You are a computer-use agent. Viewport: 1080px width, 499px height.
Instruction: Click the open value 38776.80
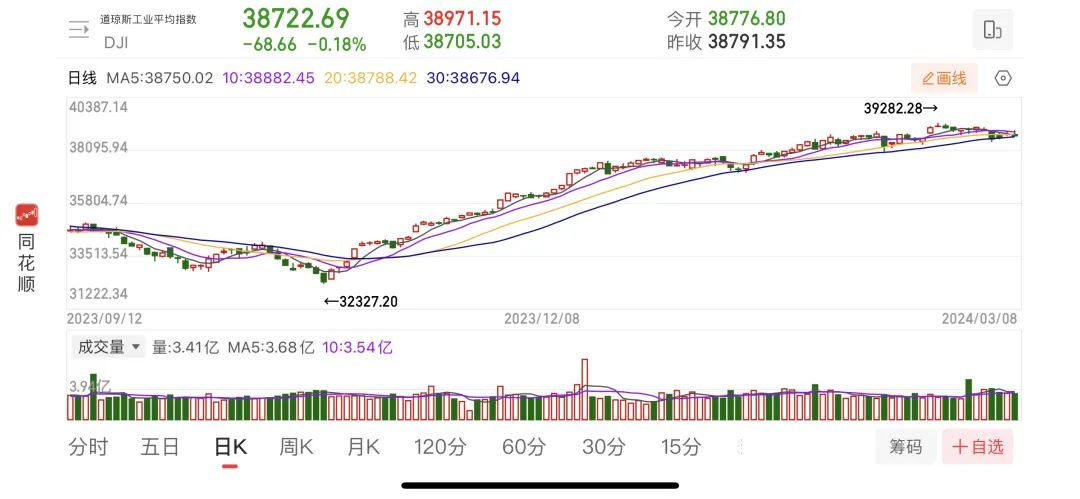point(747,19)
